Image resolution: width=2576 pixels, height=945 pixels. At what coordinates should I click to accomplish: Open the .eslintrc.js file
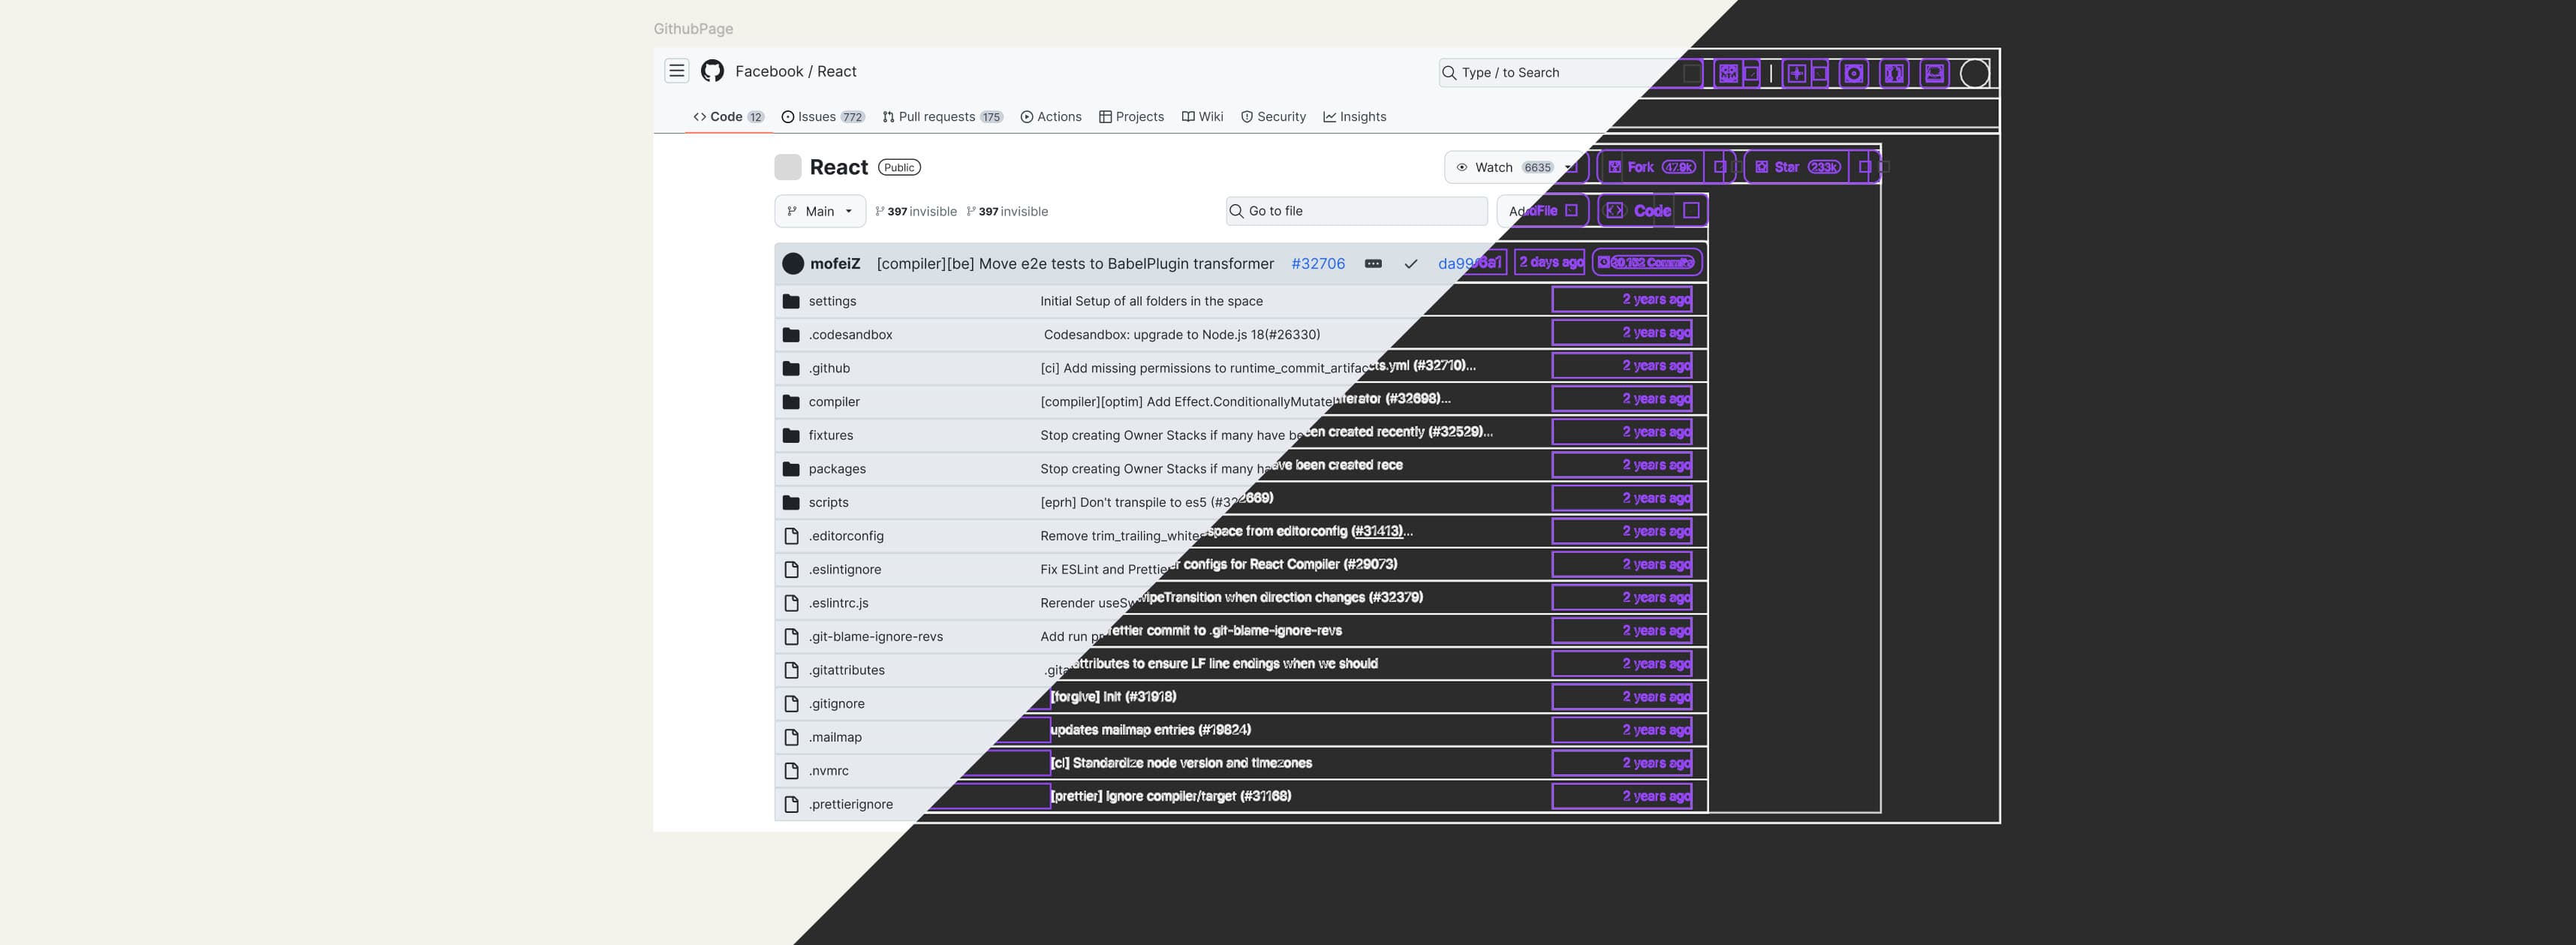click(x=838, y=603)
